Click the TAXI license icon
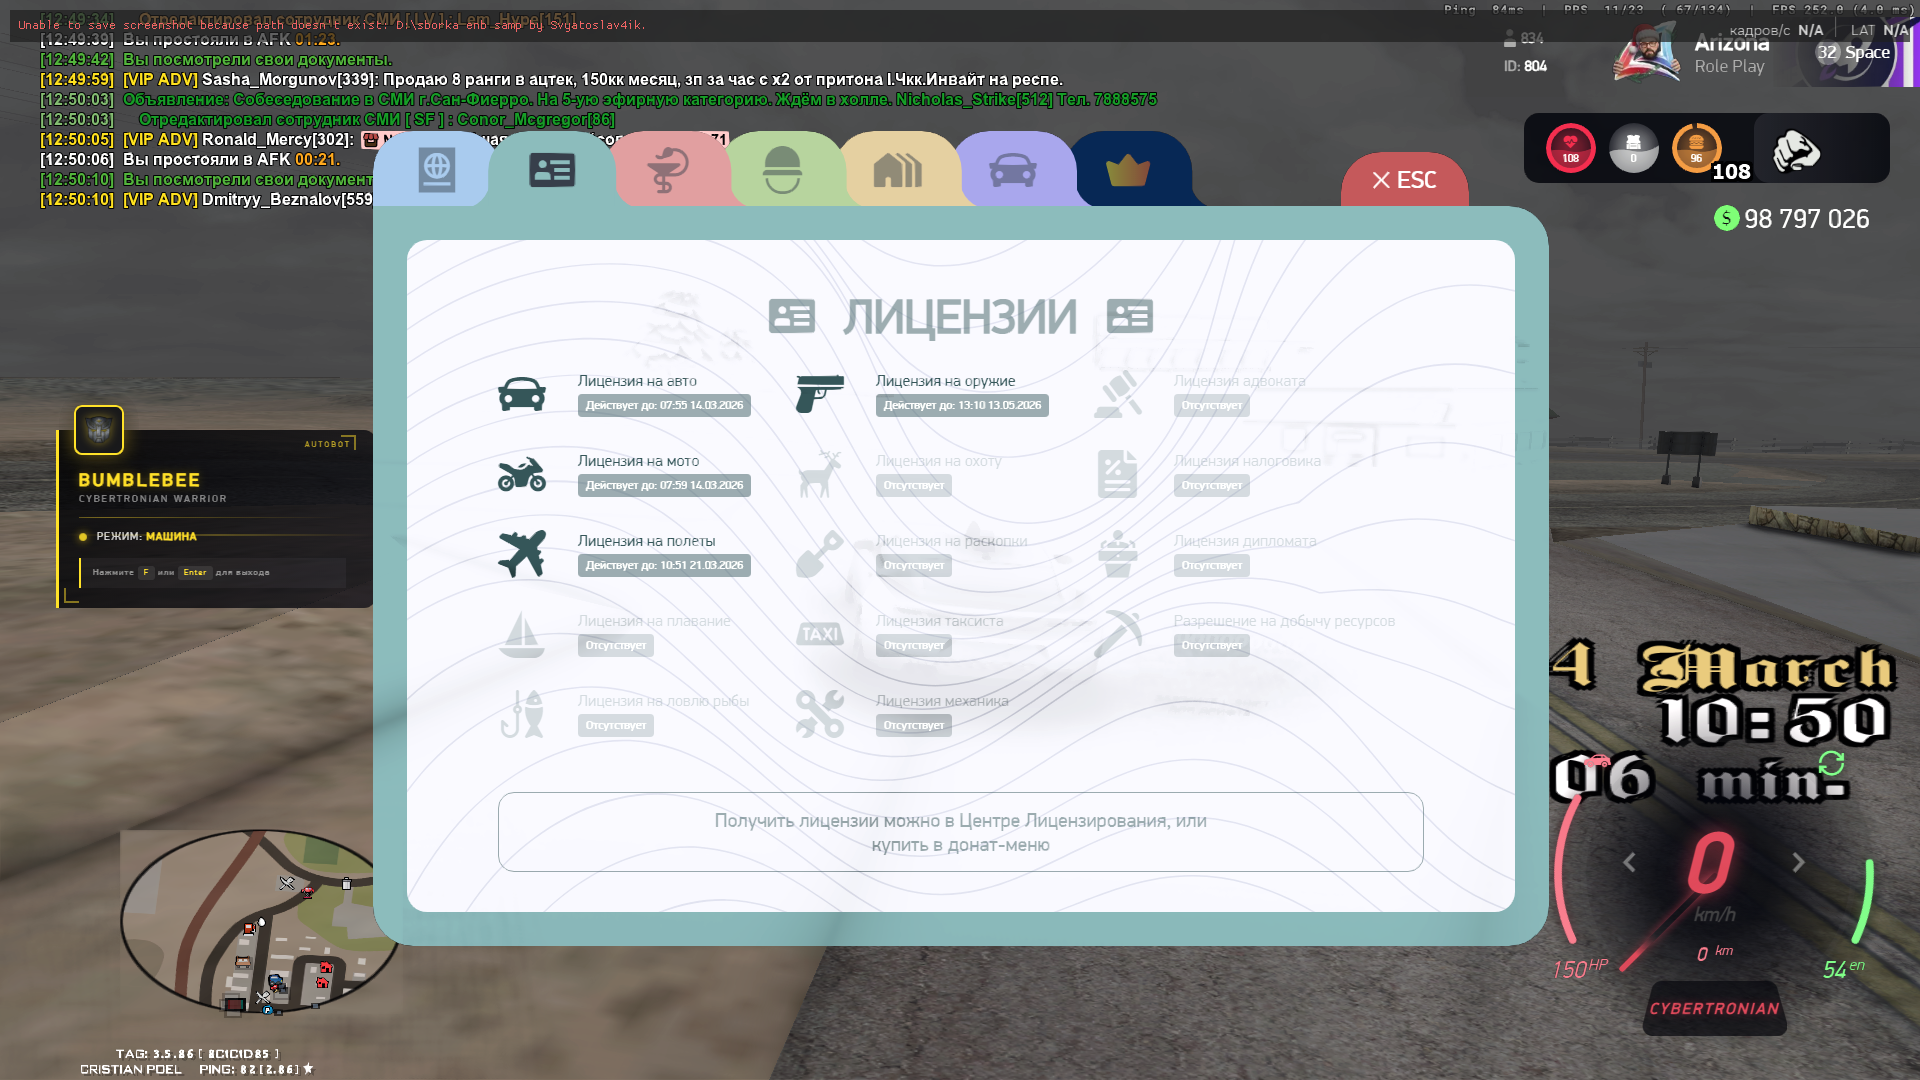The image size is (1920, 1080). coord(820,634)
